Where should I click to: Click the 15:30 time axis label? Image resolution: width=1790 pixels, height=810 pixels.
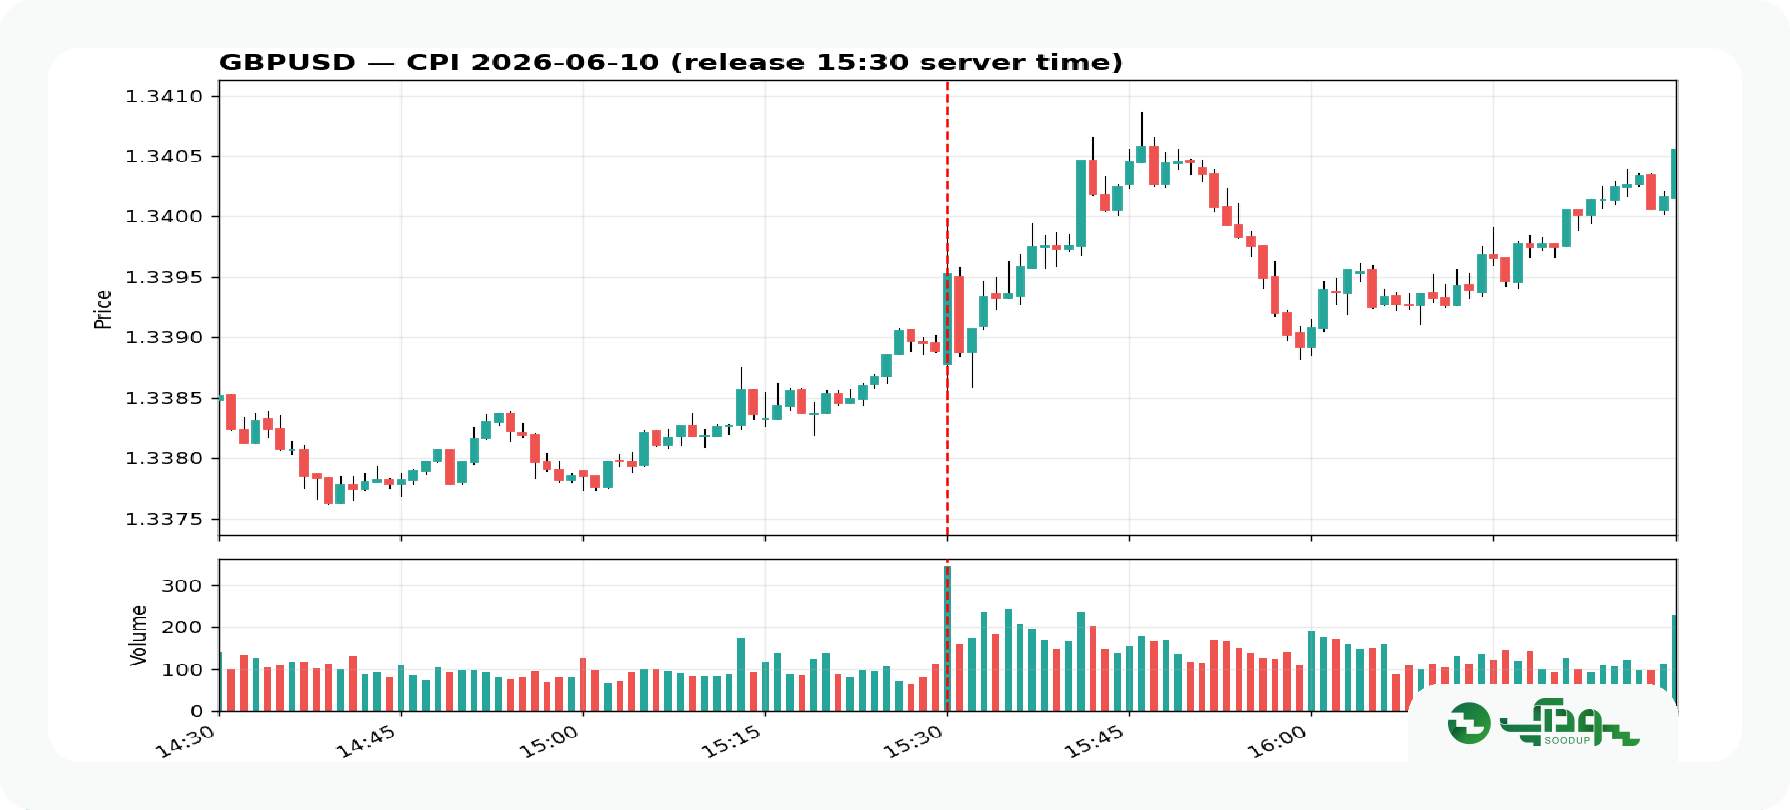click(914, 742)
